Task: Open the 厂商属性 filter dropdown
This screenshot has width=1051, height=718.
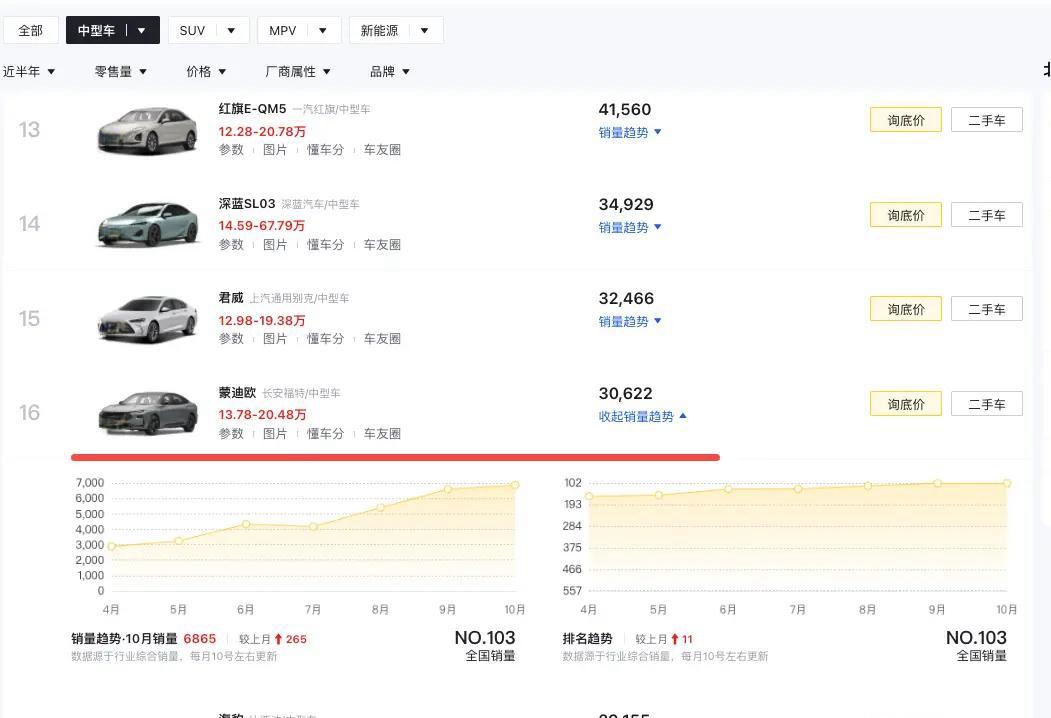Action: 298,71
